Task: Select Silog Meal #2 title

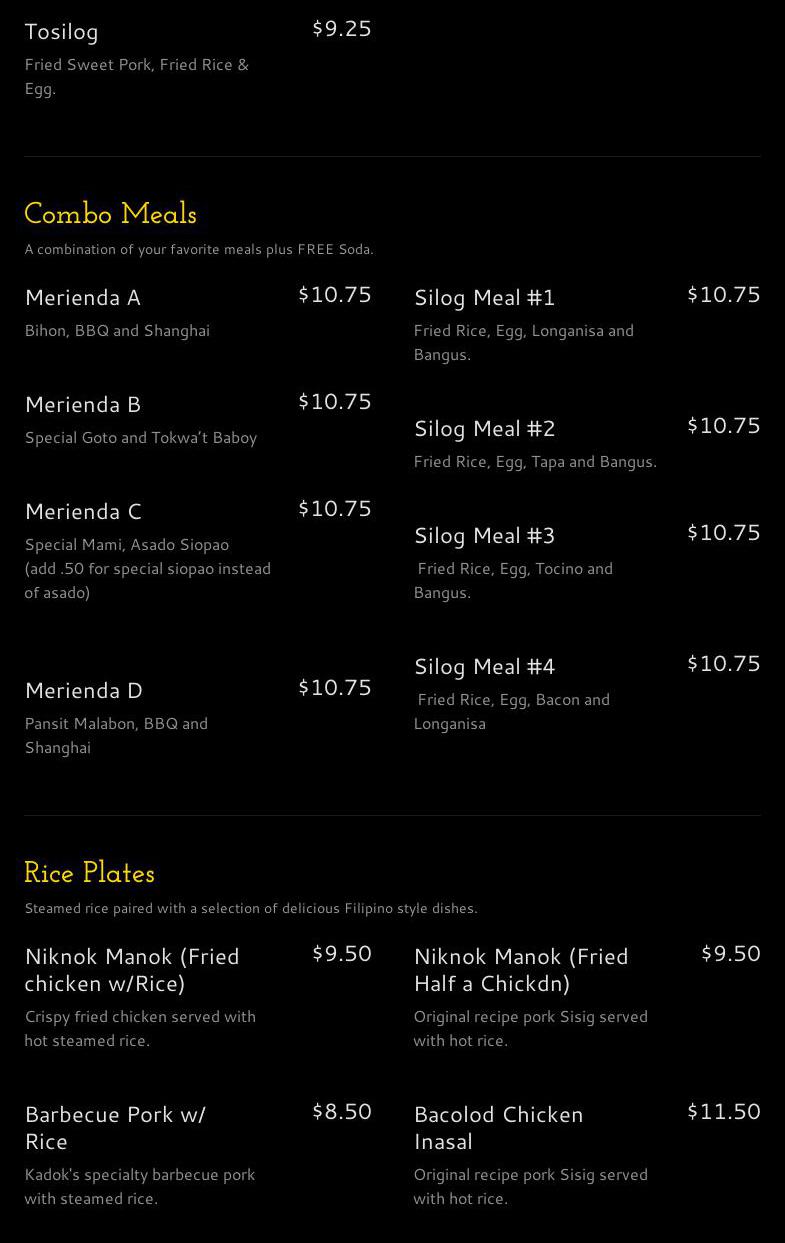Action: coord(484,429)
